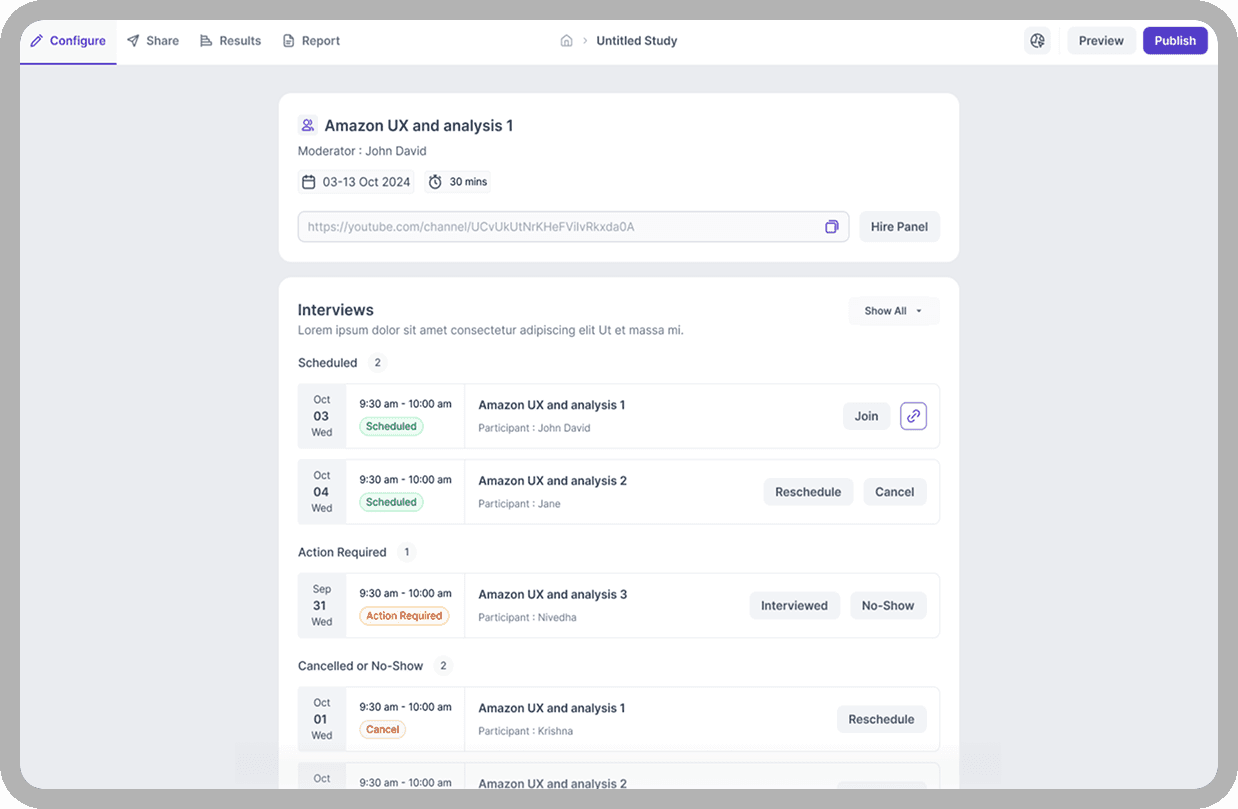Open the Share tab
Image resolution: width=1238 pixels, height=809 pixels.
coord(153,41)
